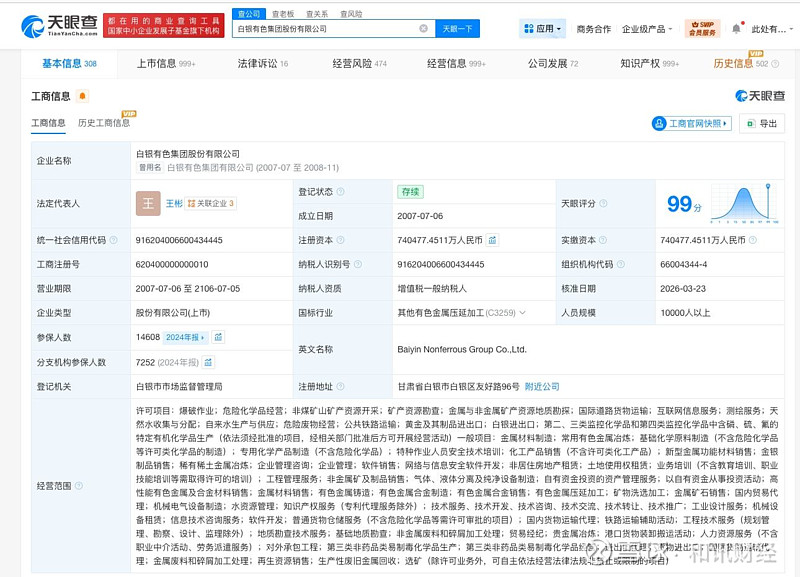Click the 导出 export button
Viewport: 800px width, 577px height.
pos(762,123)
